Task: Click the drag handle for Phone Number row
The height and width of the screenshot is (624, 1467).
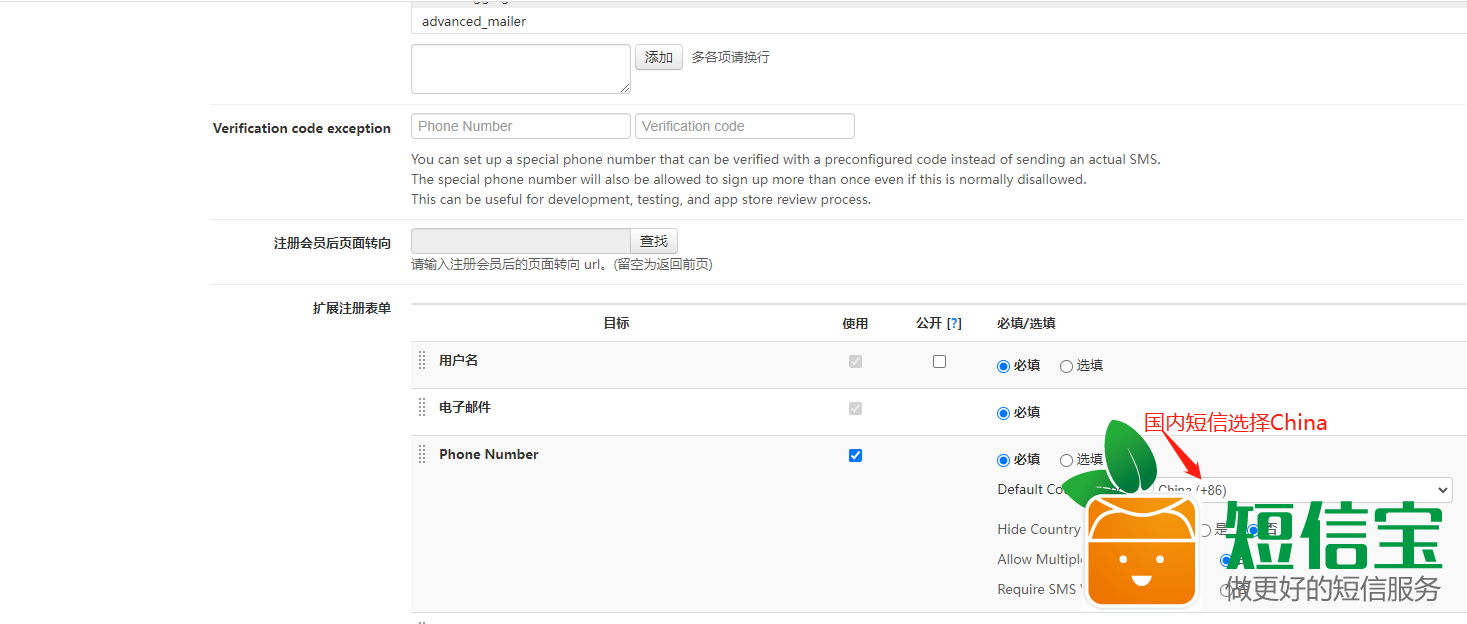Action: pyautogui.click(x=422, y=455)
